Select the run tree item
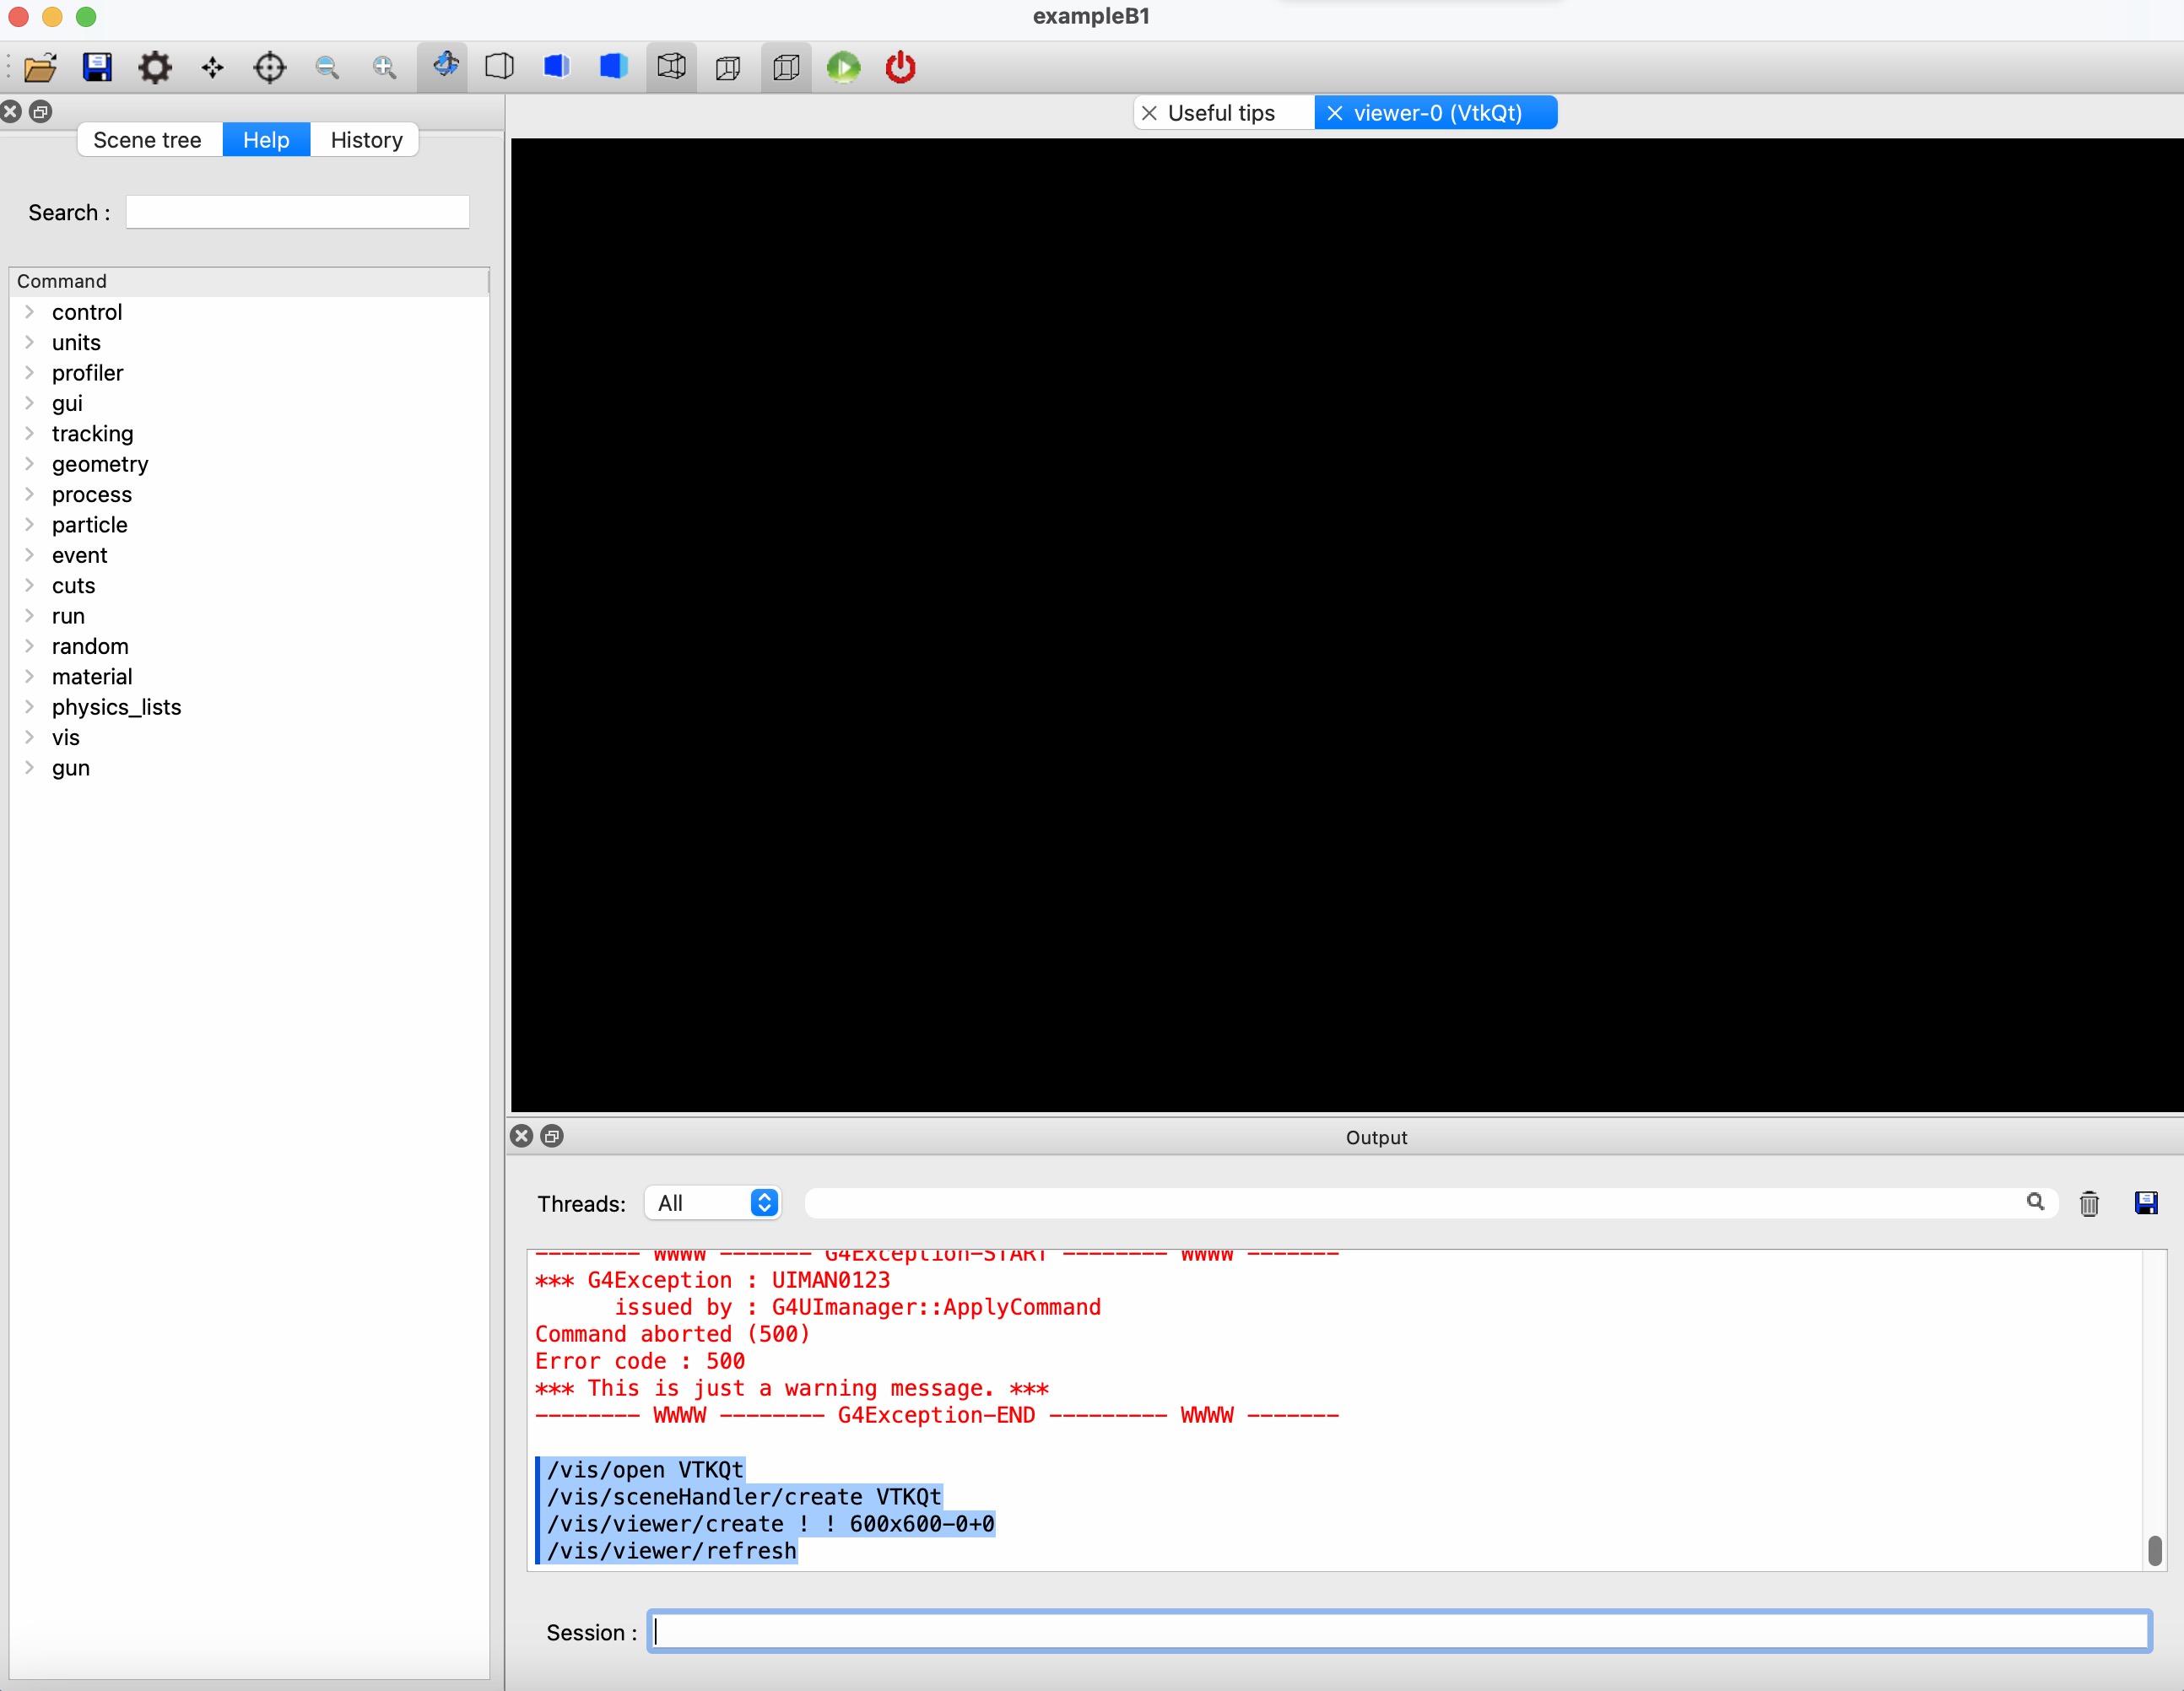This screenshot has height=1691, width=2184. coord(68,616)
